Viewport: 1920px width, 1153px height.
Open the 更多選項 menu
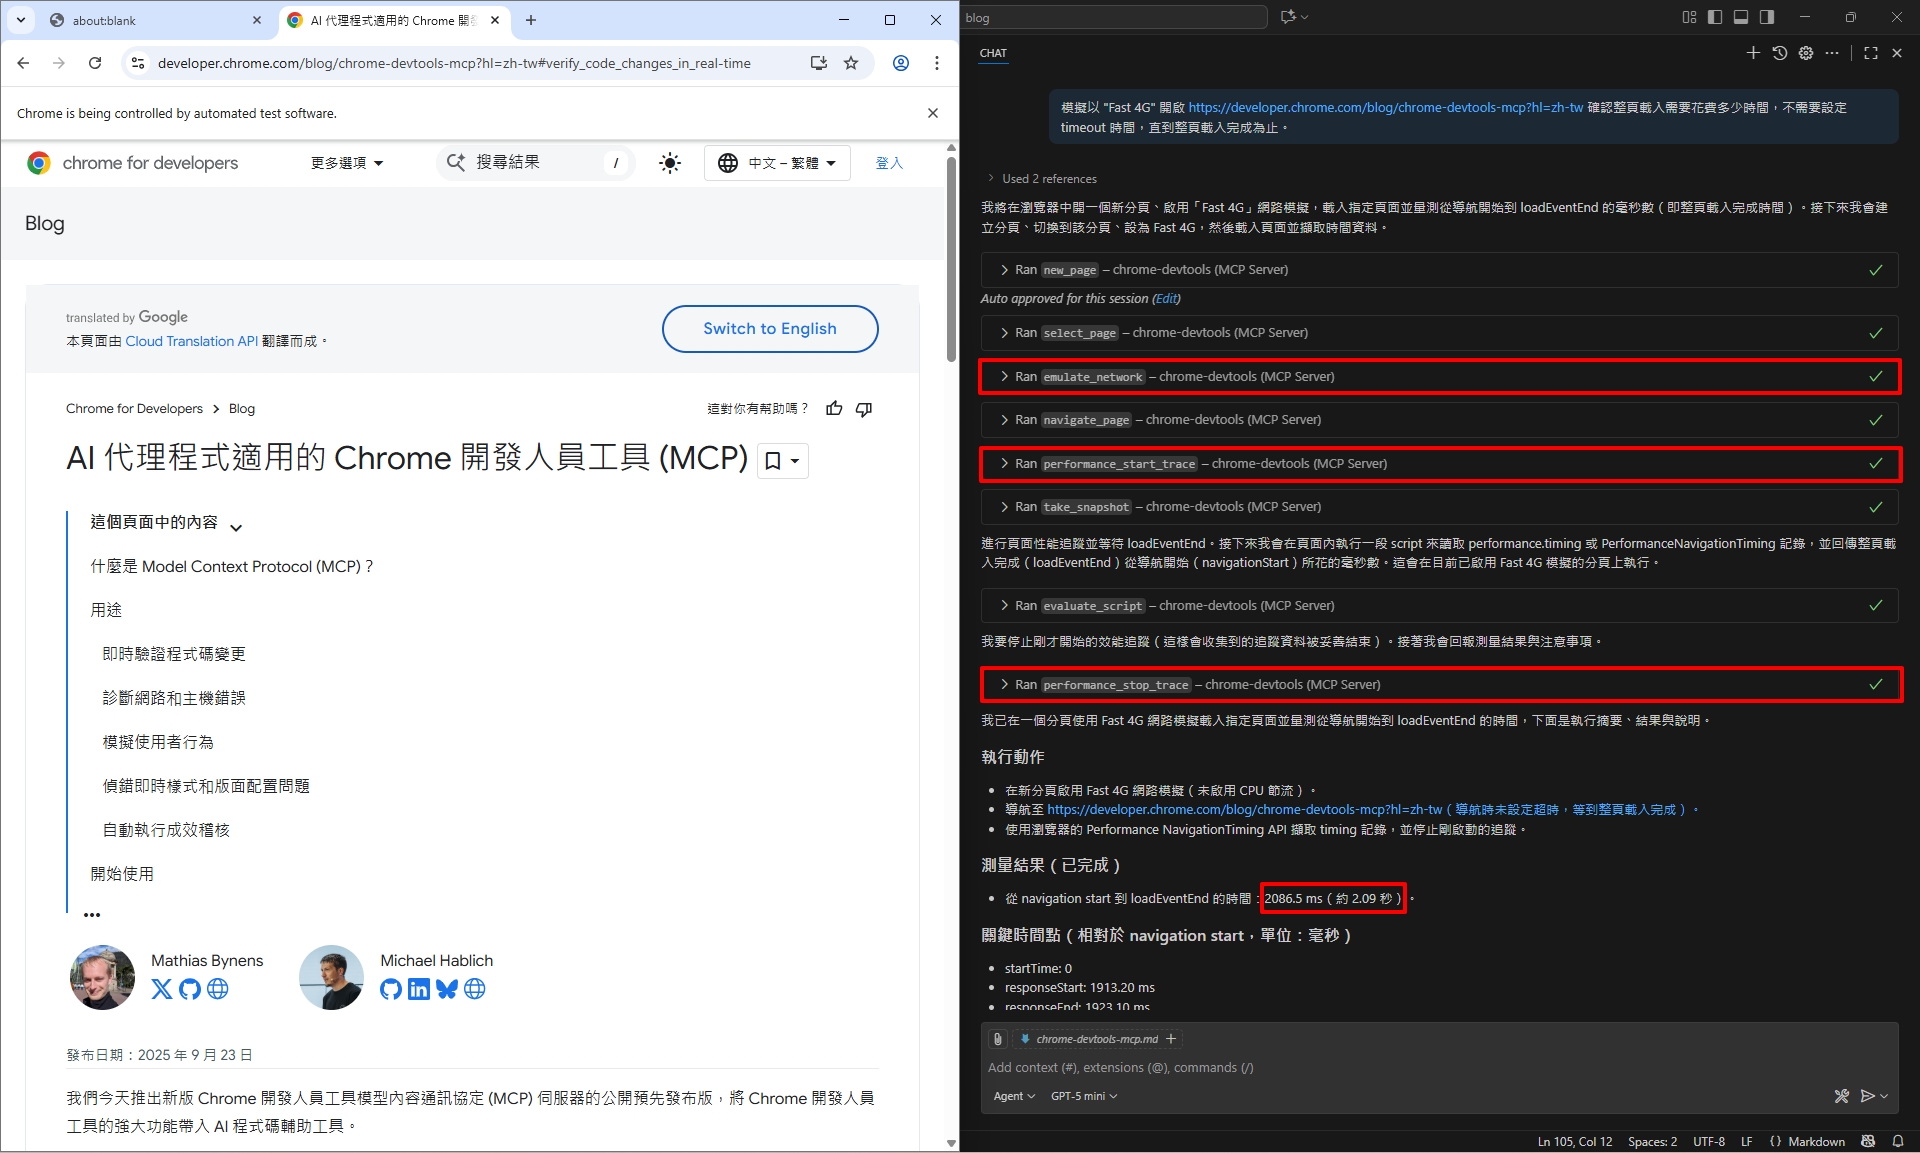[x=346, y=163]
